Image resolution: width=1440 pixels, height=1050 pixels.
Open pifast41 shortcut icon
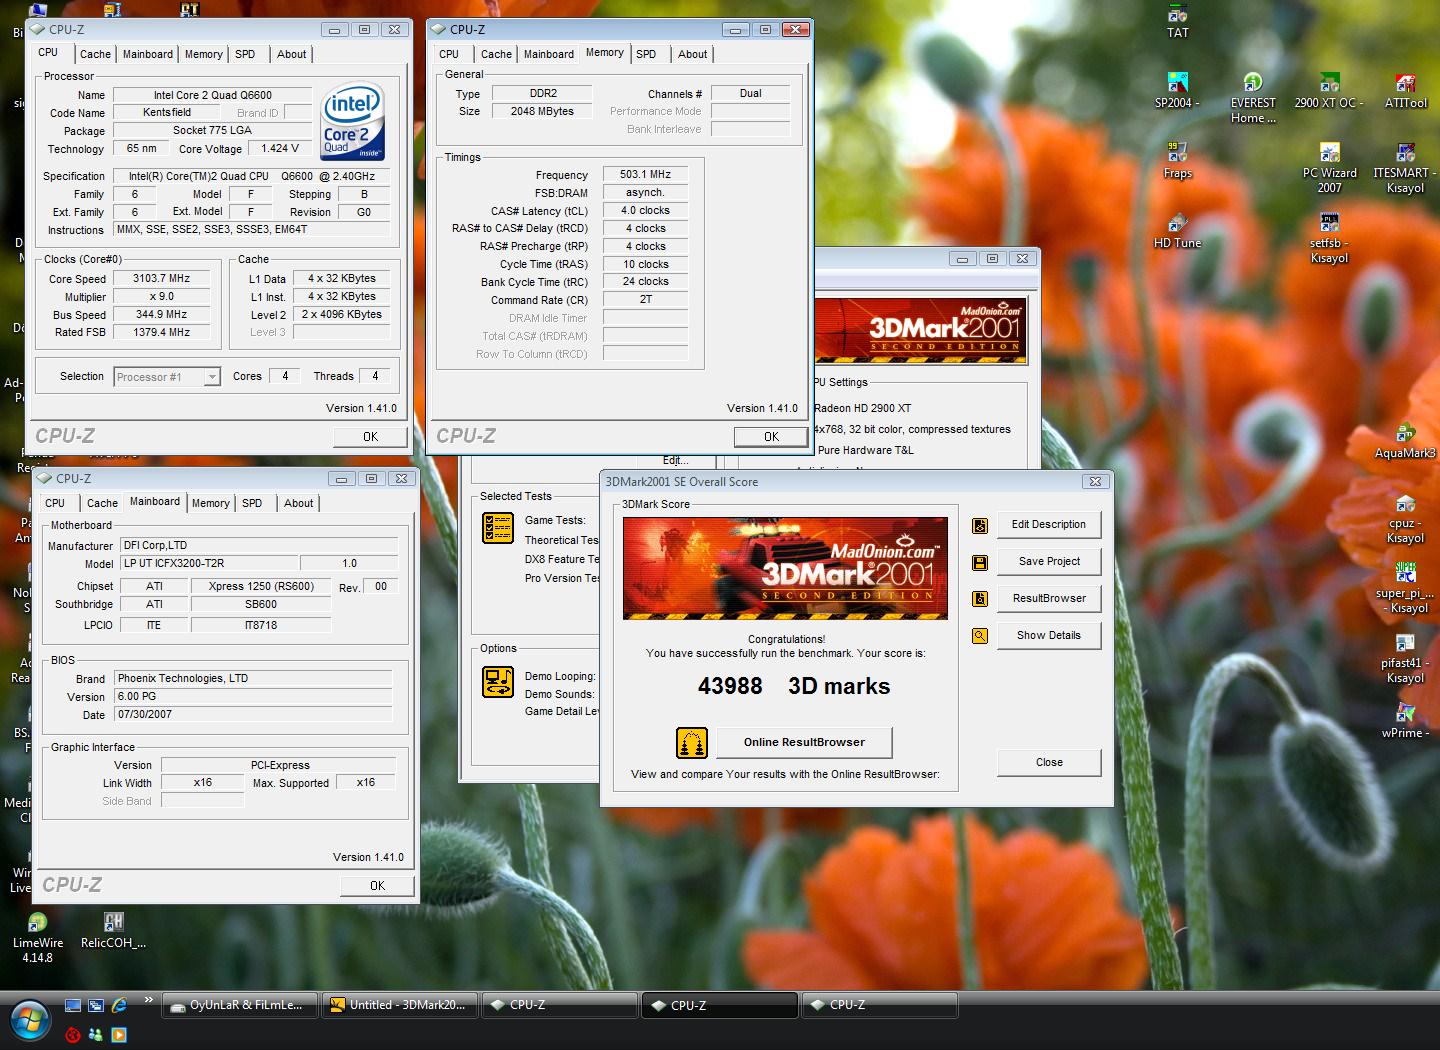(1405, 658)
